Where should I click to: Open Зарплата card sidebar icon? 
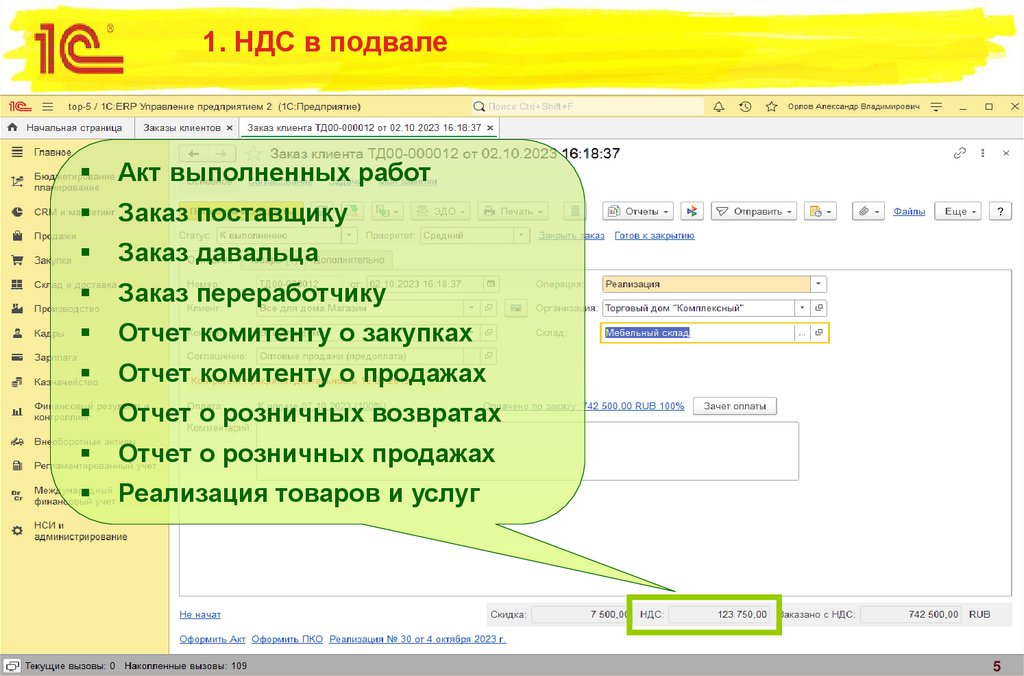point(18,357)
